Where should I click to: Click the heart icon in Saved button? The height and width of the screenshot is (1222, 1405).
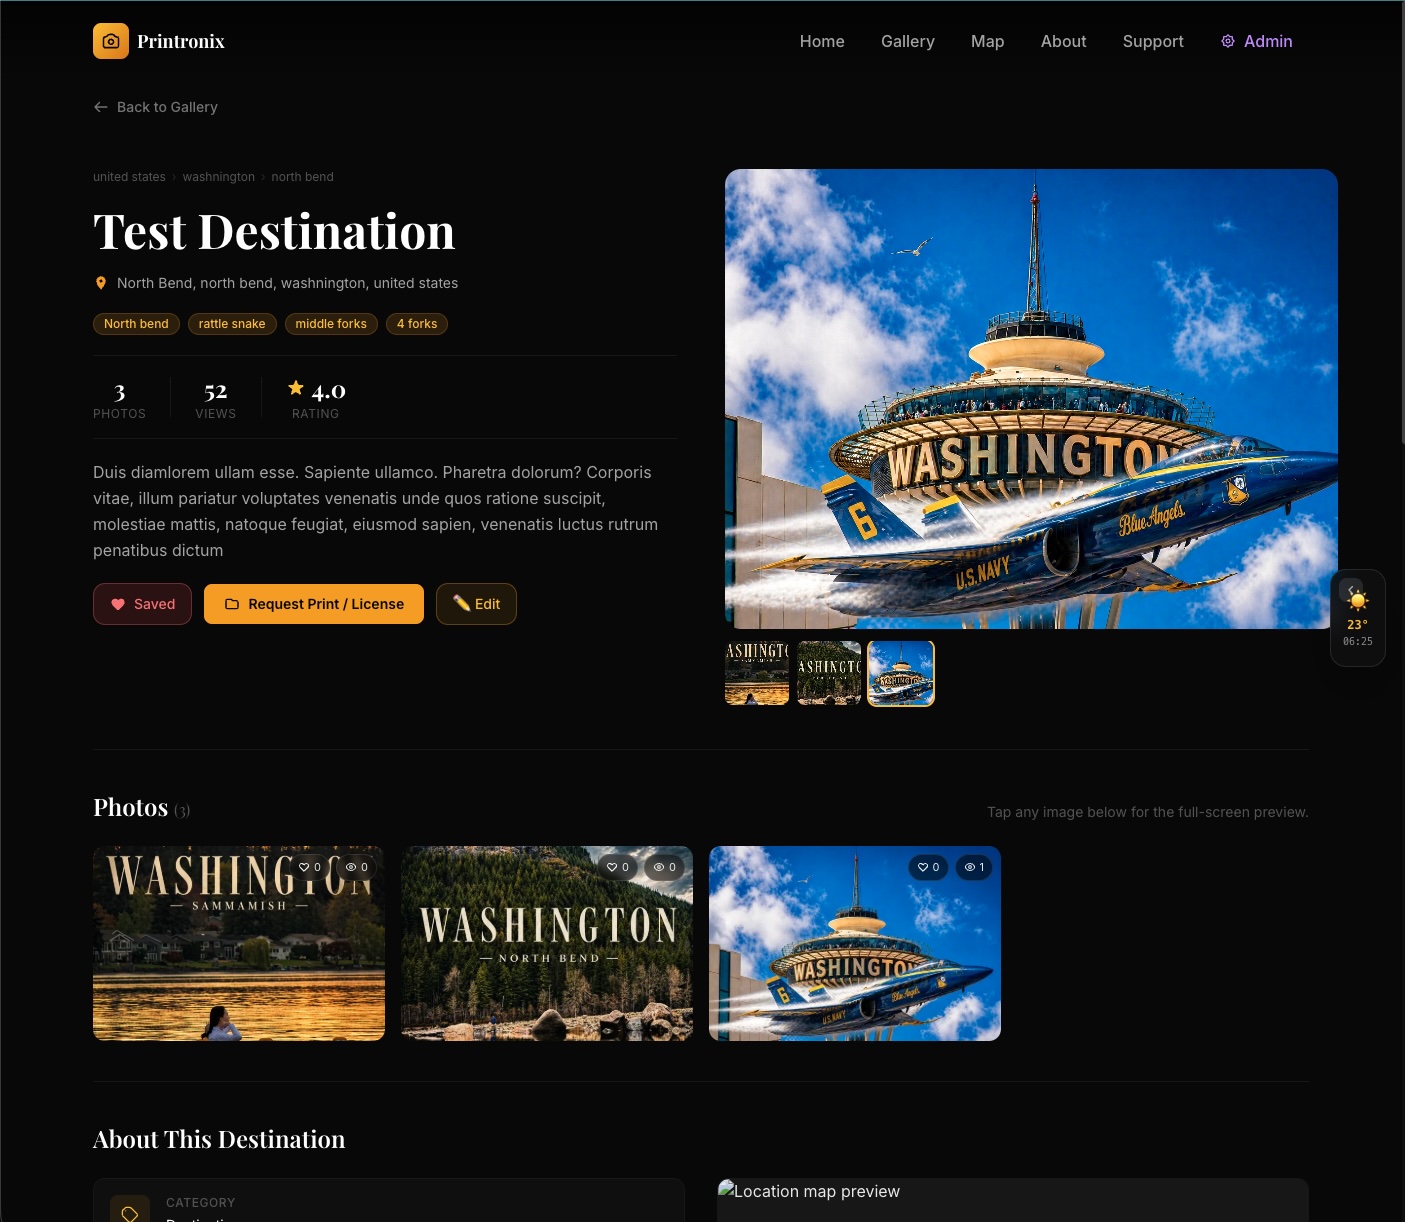coord(118,604)
